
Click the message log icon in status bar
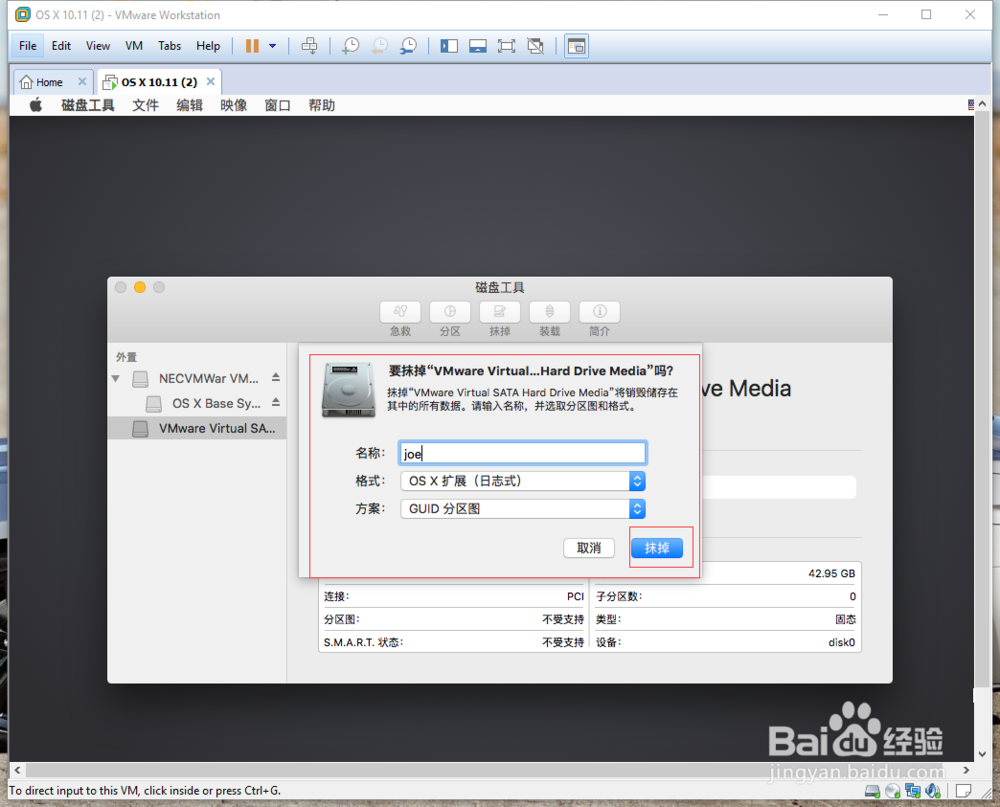click(x=964, y=791)
